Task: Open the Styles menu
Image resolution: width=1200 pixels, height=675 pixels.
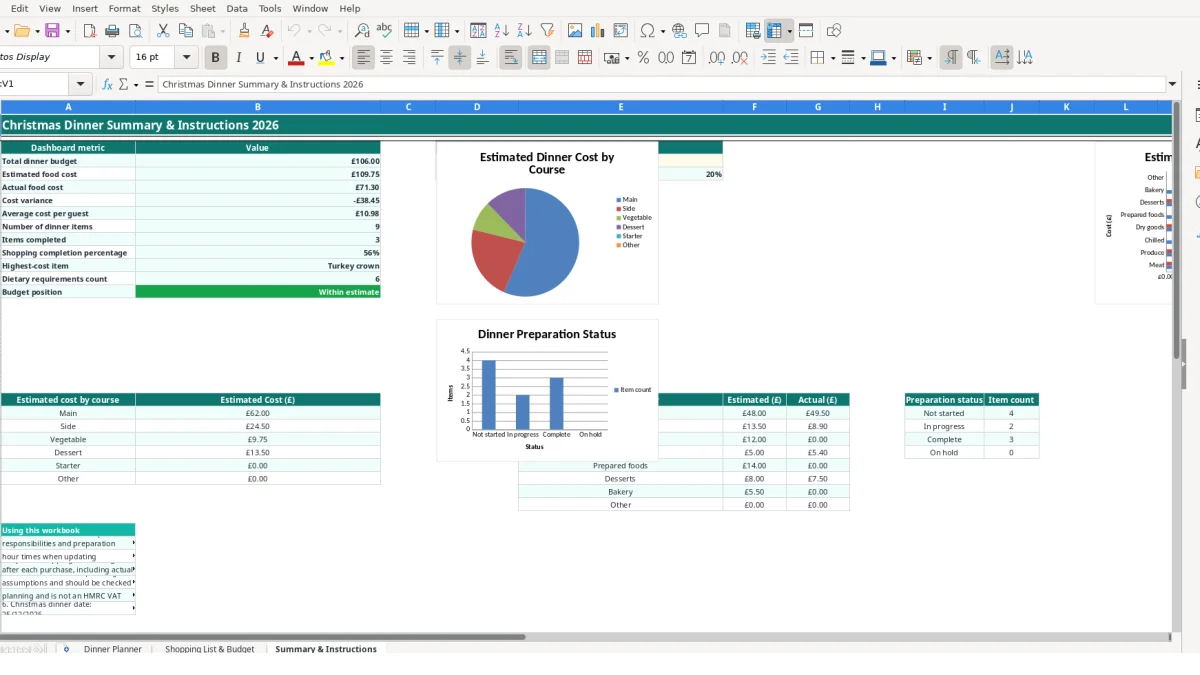Action: [165, 8]
